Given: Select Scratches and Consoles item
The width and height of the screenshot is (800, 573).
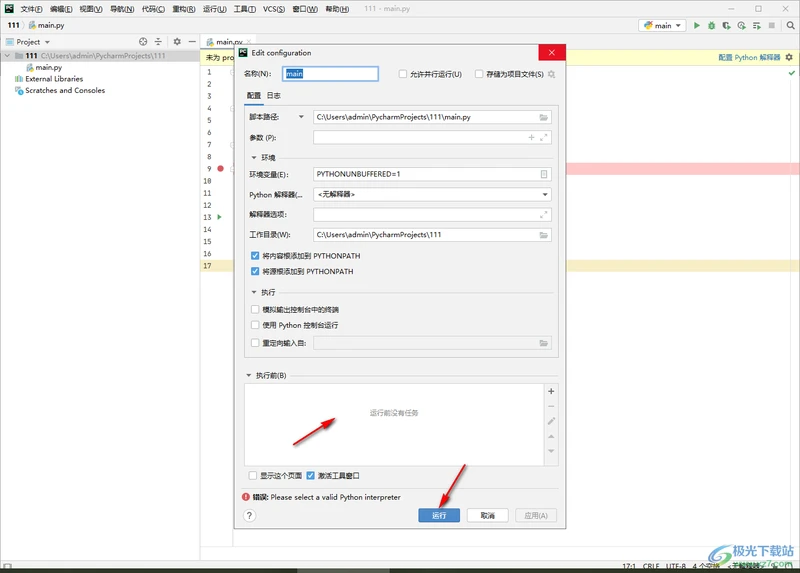Looking at the screenshot, I should click(65, 90).
